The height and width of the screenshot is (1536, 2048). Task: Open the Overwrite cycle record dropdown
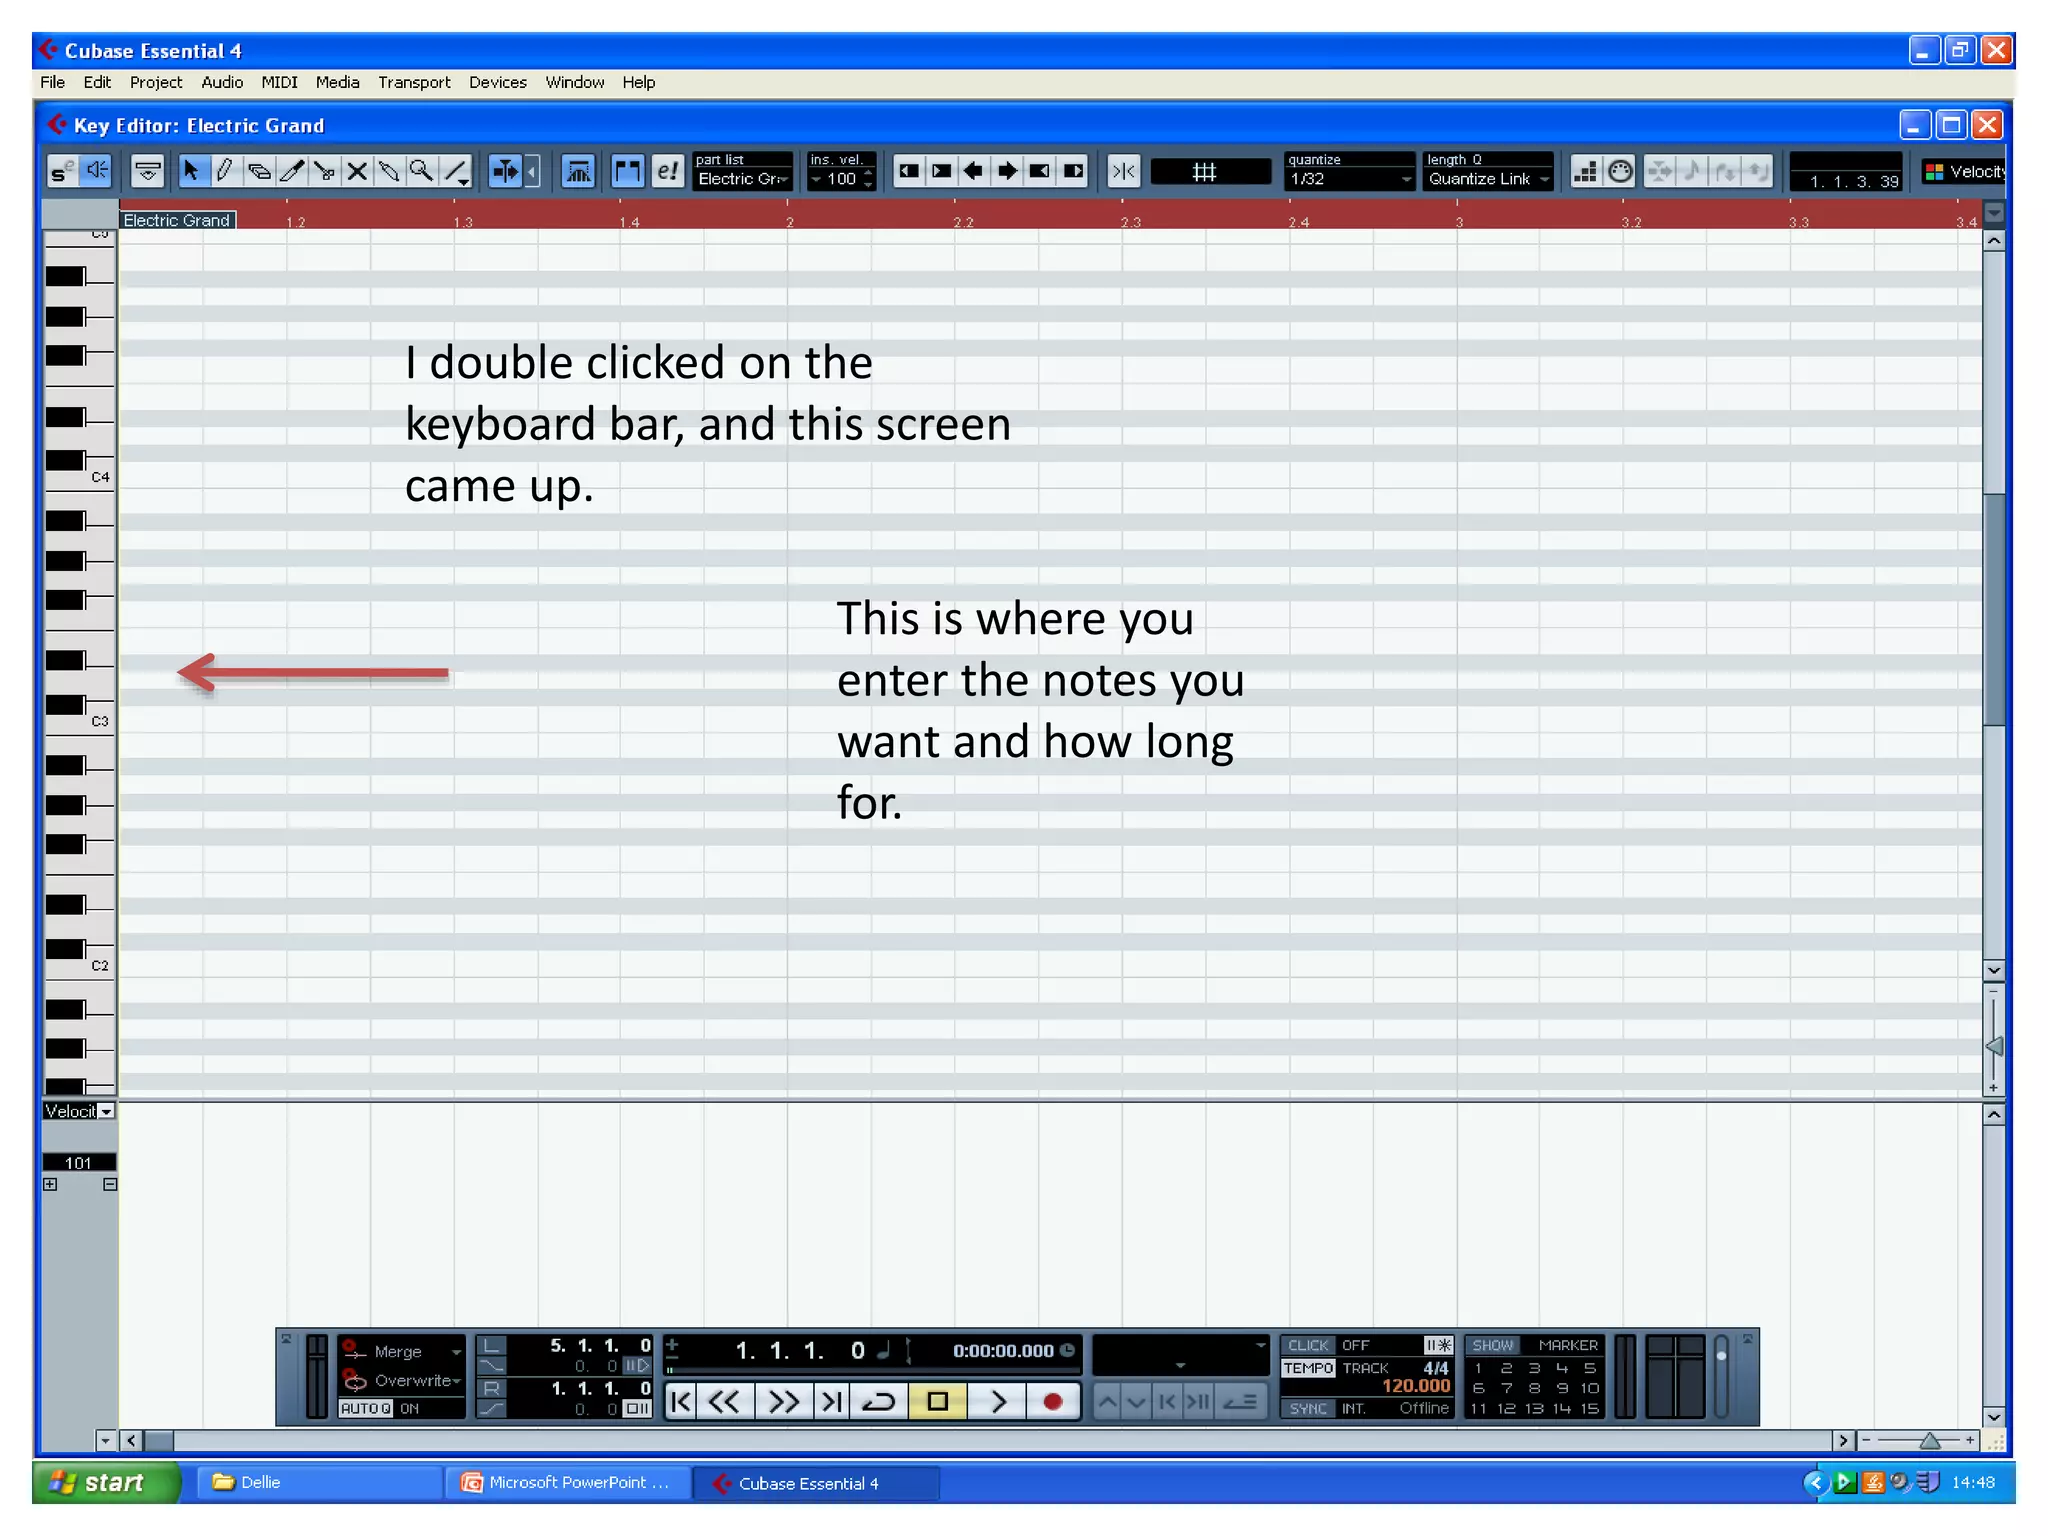click(x=402, y=1381)
